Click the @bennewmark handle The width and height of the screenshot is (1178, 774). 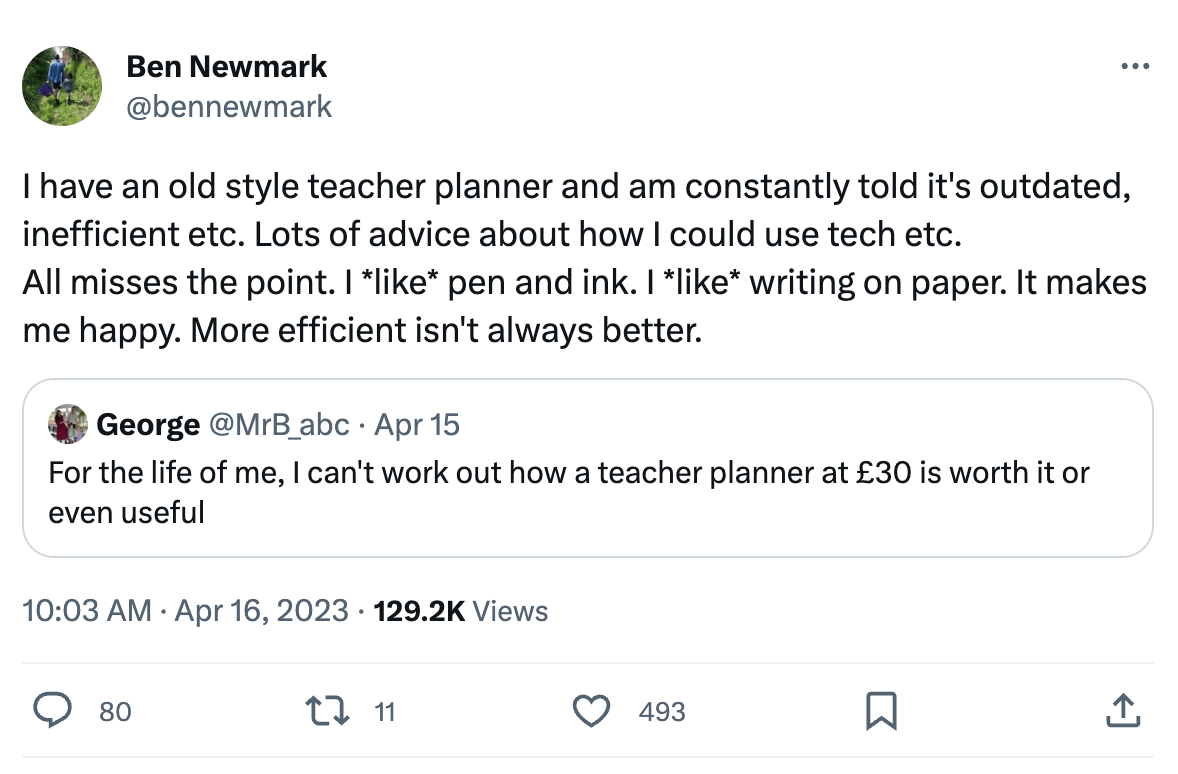coord(229,106)
